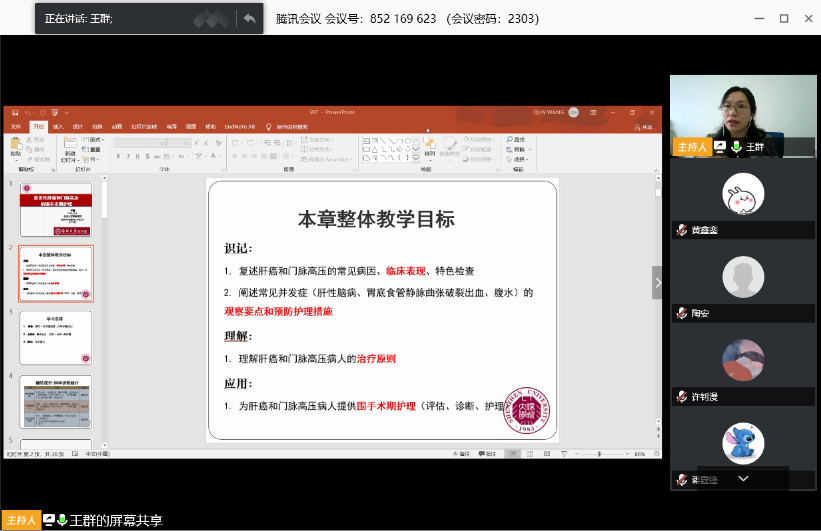Click the reply arrow in the speaker bar

(x=248, y=18)
